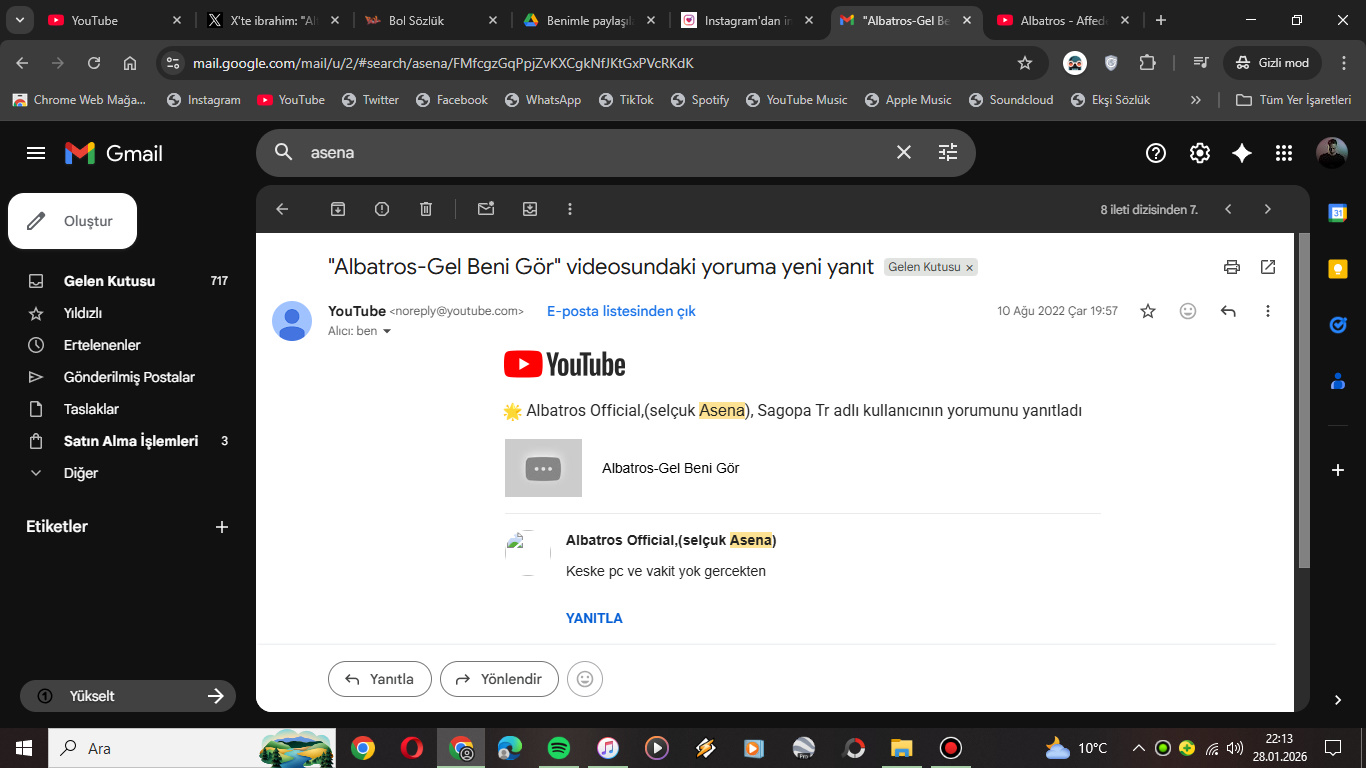1366x768 pixels.
Task: Archive this email conversation
Action: click(338, 209)
